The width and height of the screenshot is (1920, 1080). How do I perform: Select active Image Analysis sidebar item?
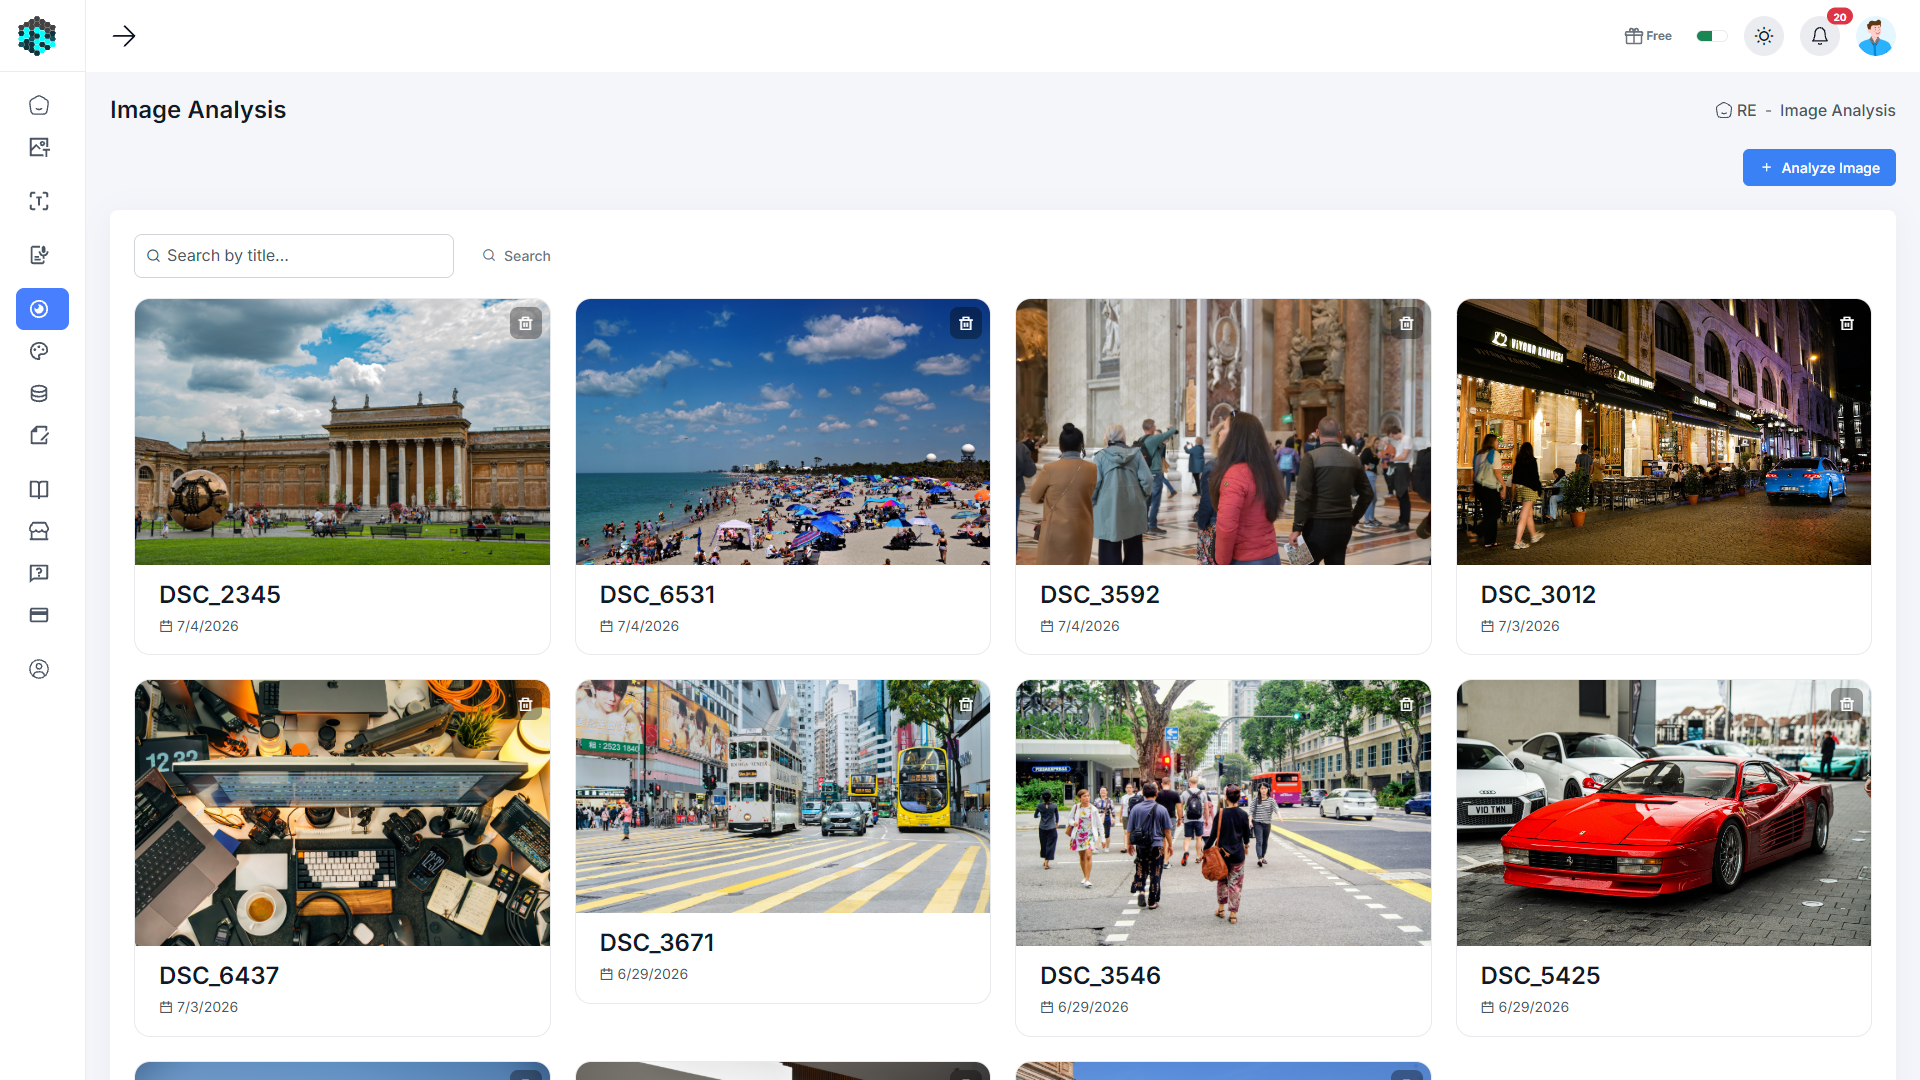point(42,309)
